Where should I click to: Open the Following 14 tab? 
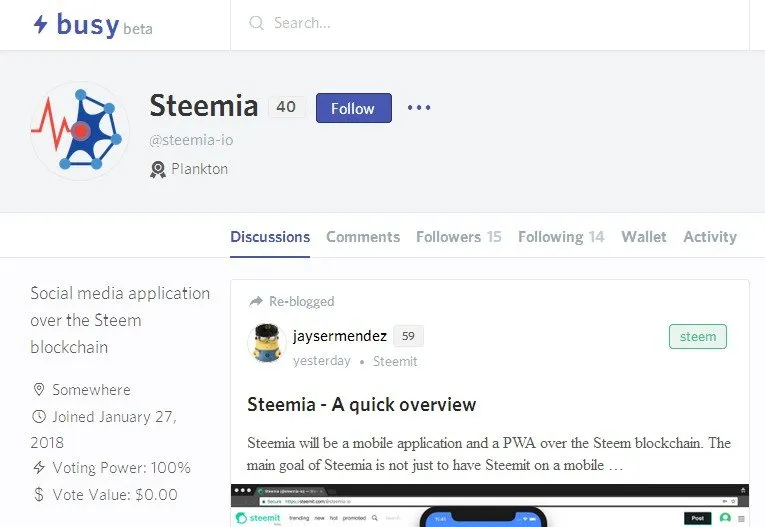click(561, 237)
